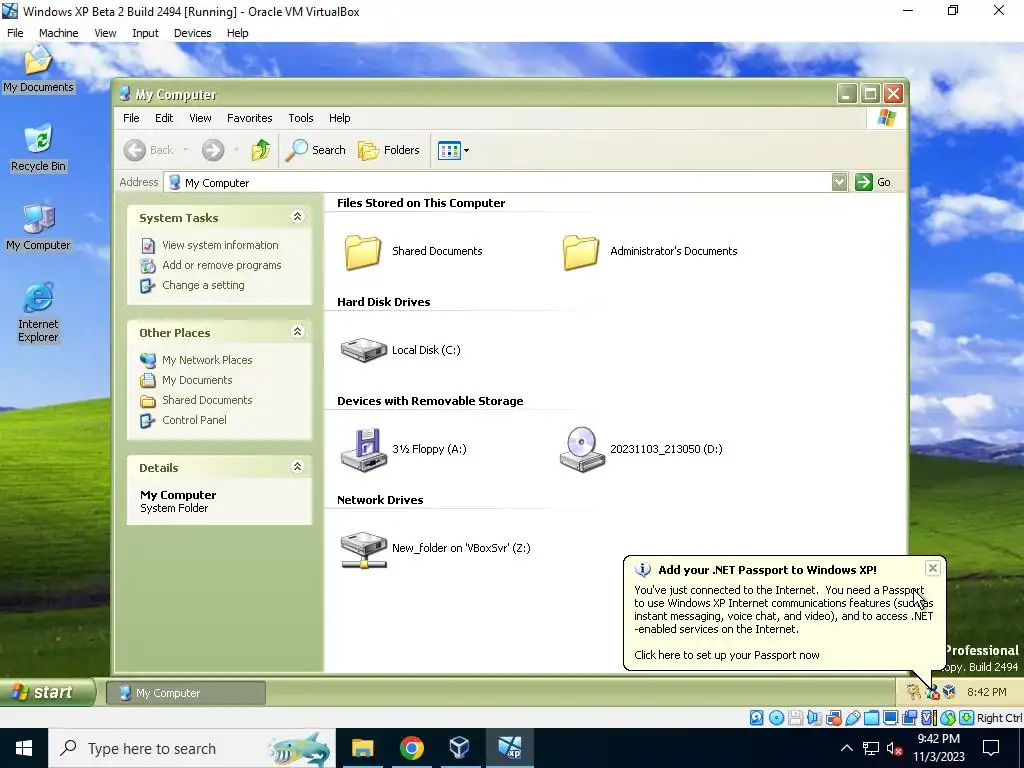This screenshot has width=1024, height=768.
Task: Open My Network Places link
Action: point(207,360)
